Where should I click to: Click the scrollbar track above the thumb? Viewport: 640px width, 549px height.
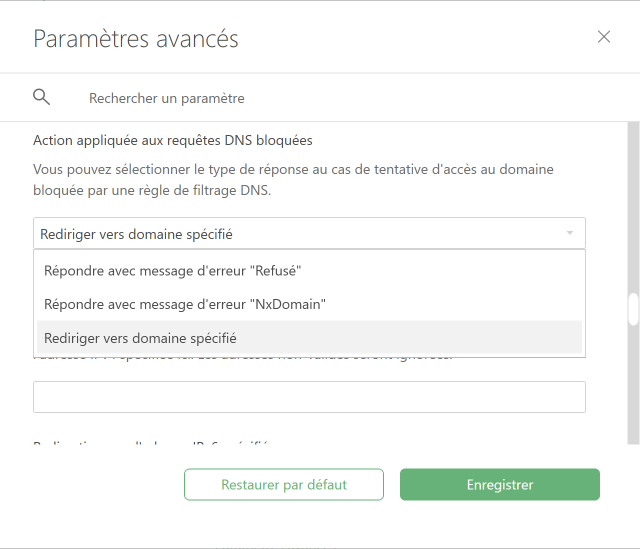coord(633,207)
